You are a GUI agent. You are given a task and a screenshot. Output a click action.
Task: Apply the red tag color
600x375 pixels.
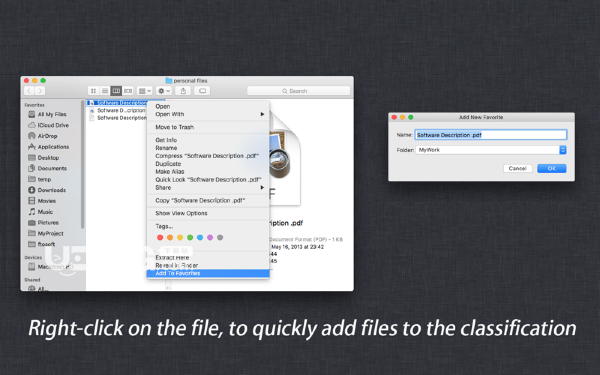click(160, 238)
